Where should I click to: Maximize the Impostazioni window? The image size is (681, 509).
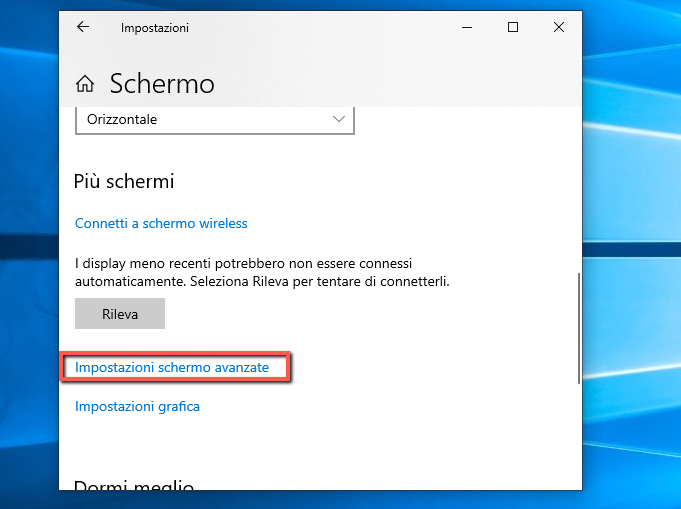(x=512, y=28)
